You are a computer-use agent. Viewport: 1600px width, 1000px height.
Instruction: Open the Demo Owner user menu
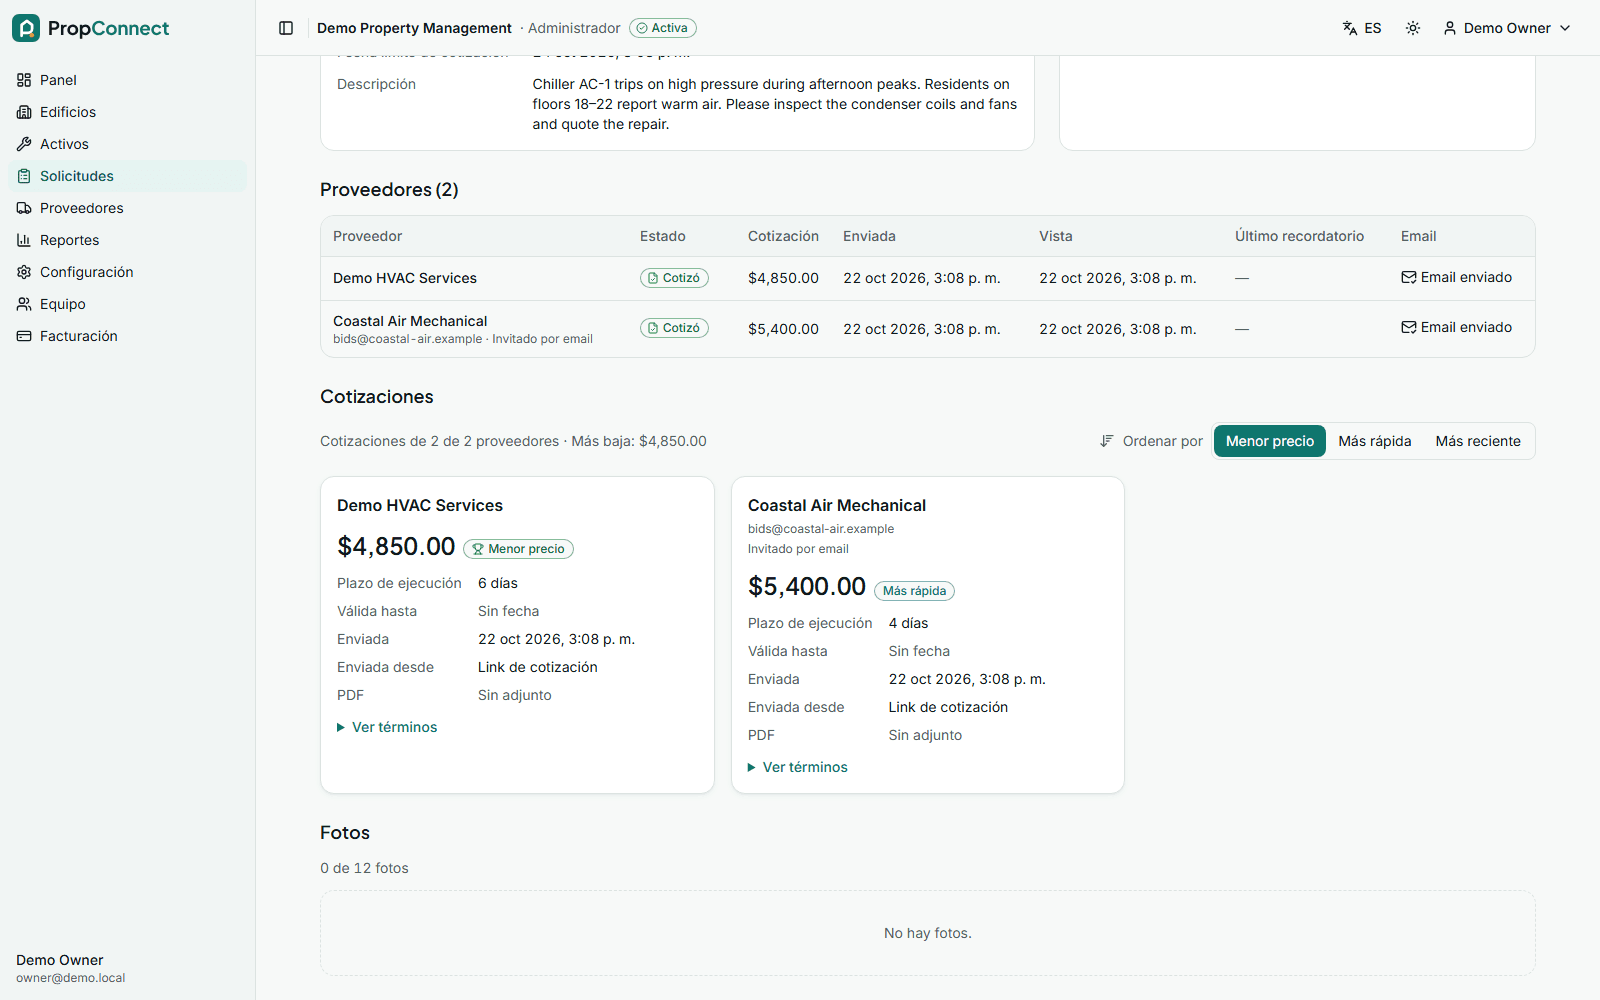(1507, 28)
